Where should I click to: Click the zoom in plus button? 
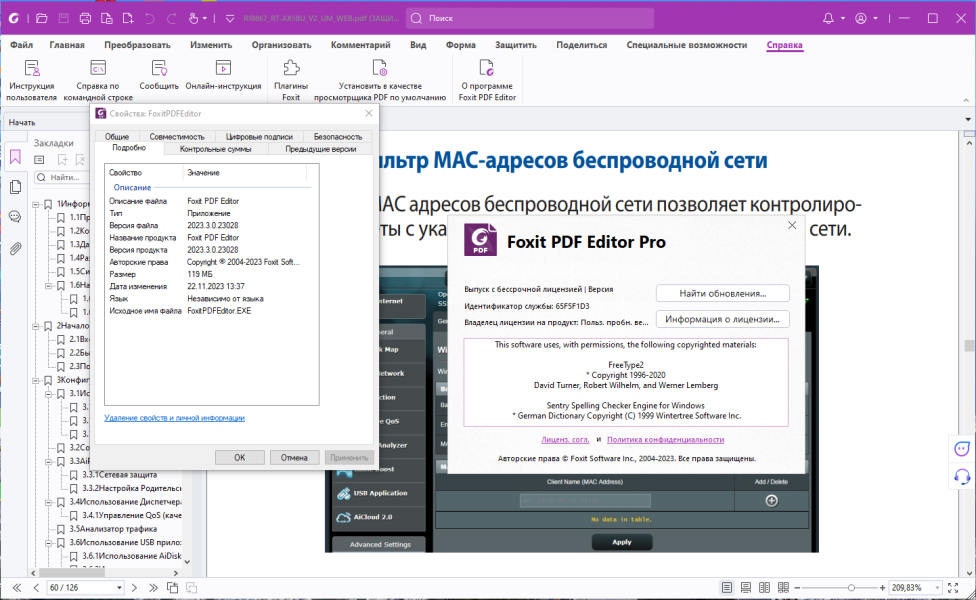[882, 588]
